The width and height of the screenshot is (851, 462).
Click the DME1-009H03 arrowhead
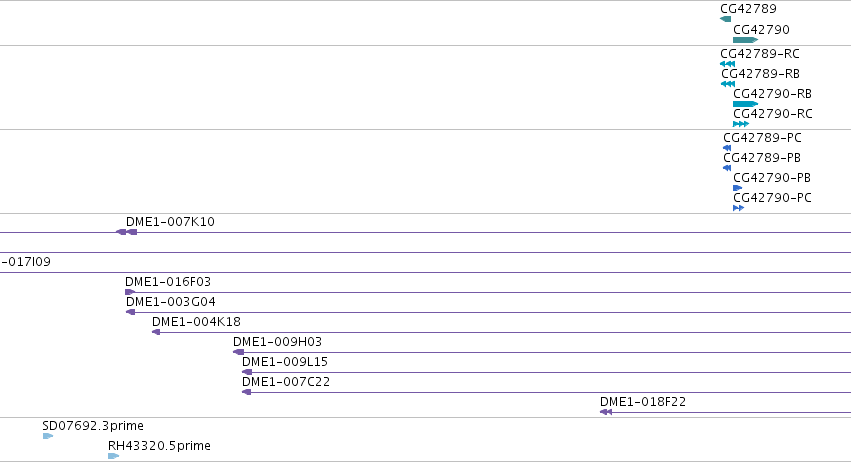[238, 352]
